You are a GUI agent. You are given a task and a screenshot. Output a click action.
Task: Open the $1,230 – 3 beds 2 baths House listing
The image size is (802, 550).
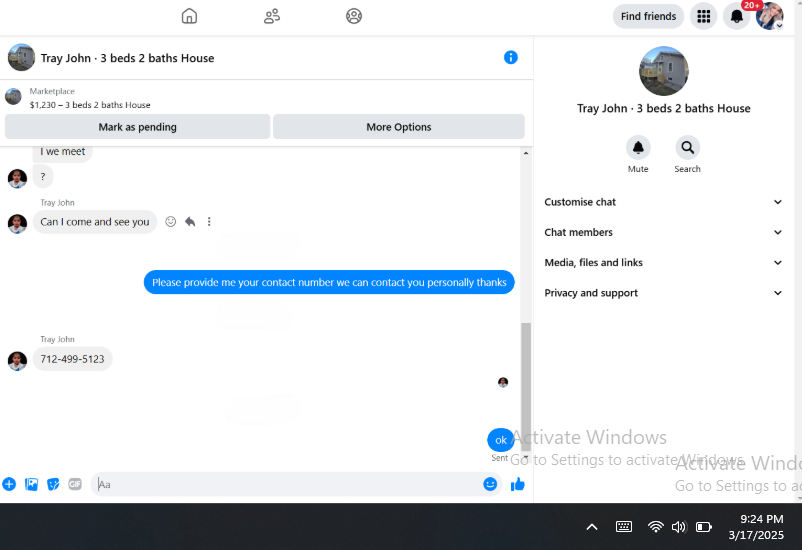[x=90, y=105]
